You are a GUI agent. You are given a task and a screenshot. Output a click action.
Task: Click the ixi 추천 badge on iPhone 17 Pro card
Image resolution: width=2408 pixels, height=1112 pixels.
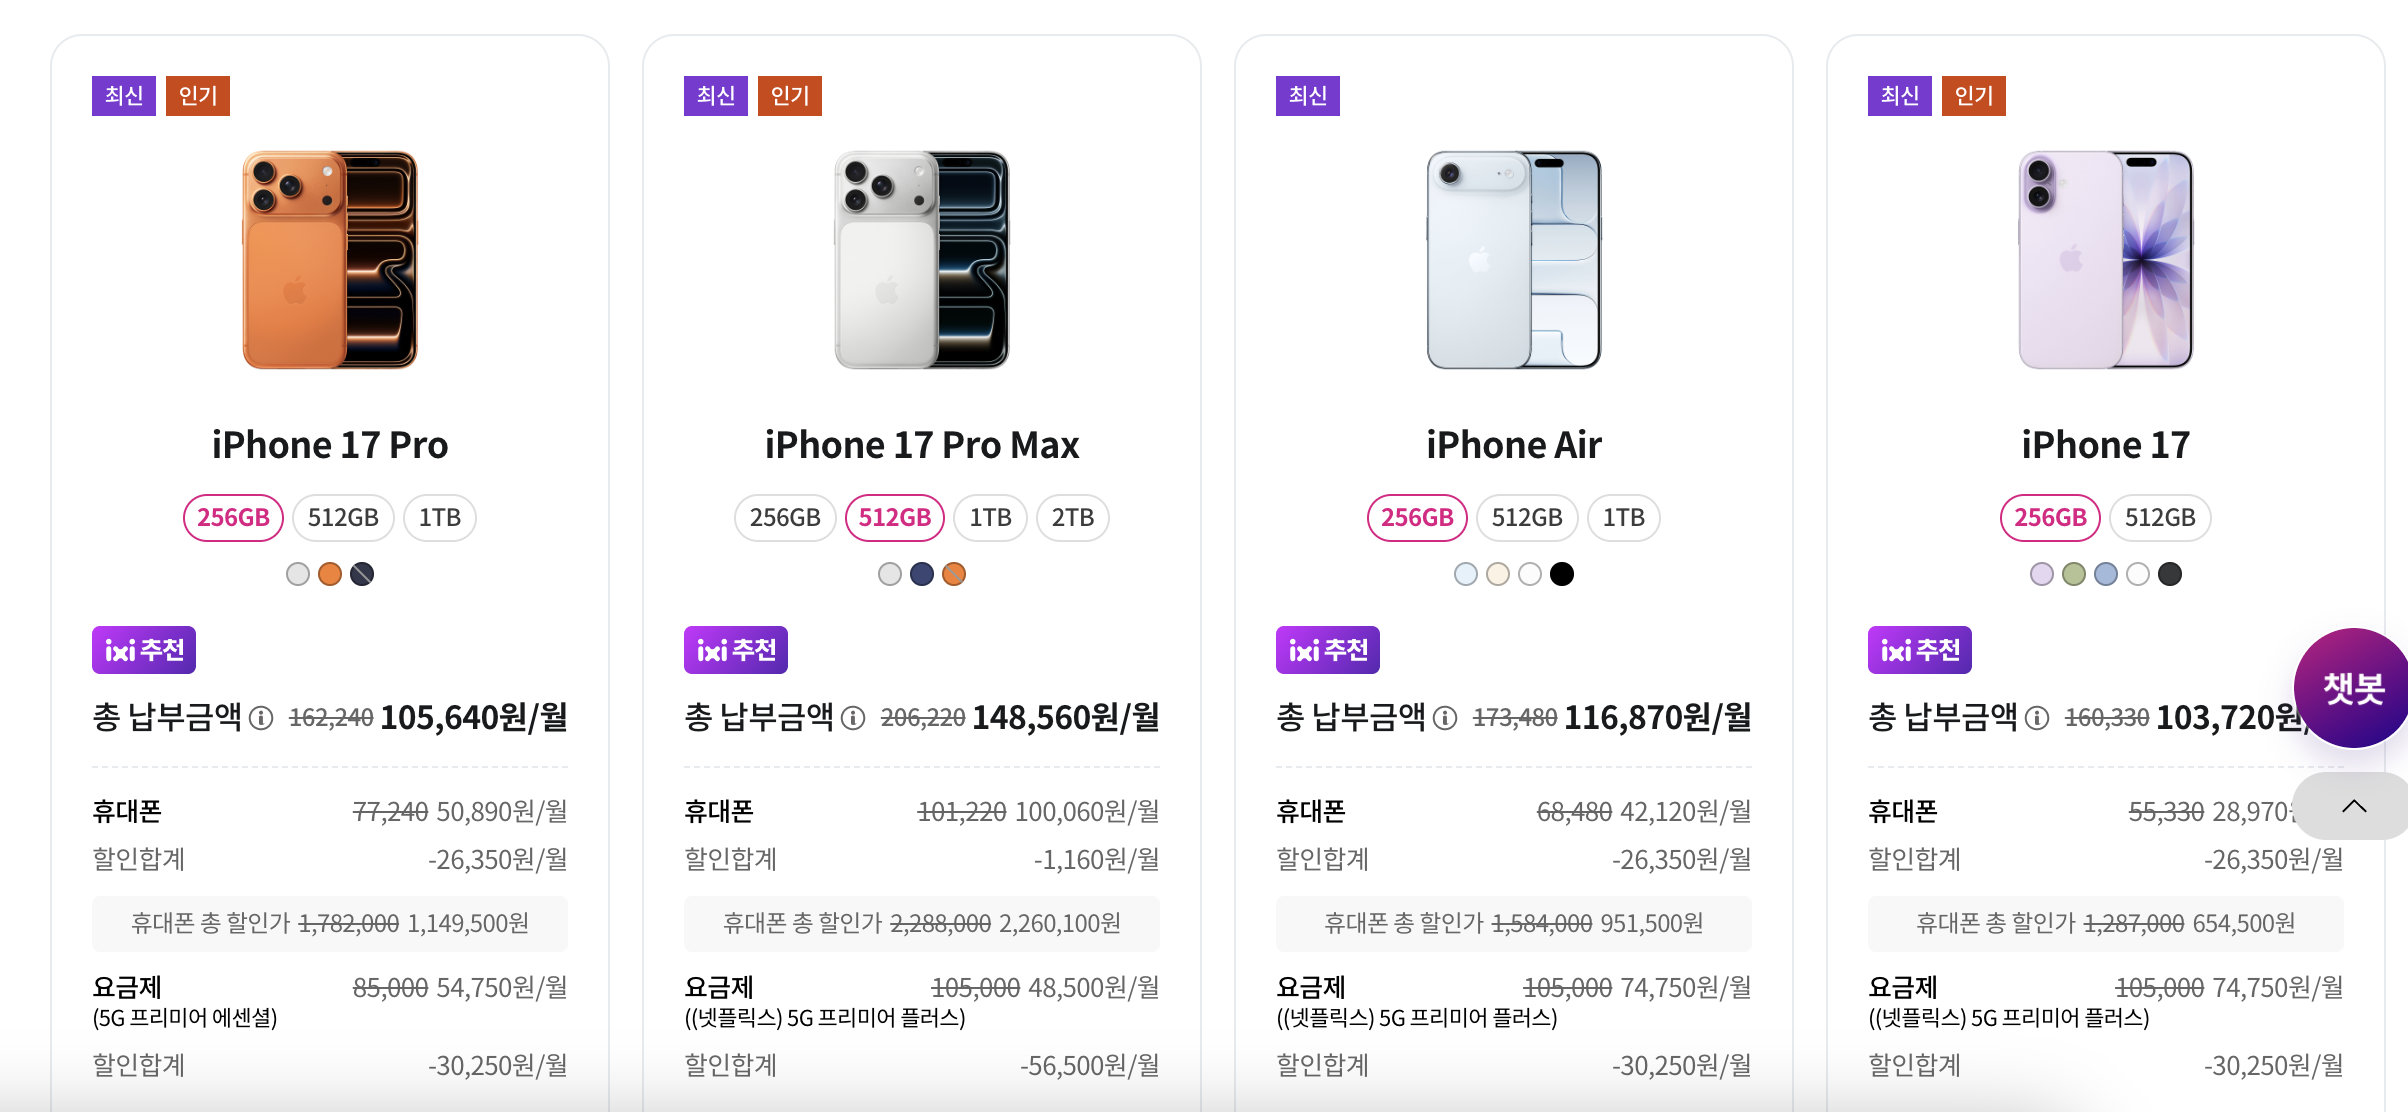142,649
